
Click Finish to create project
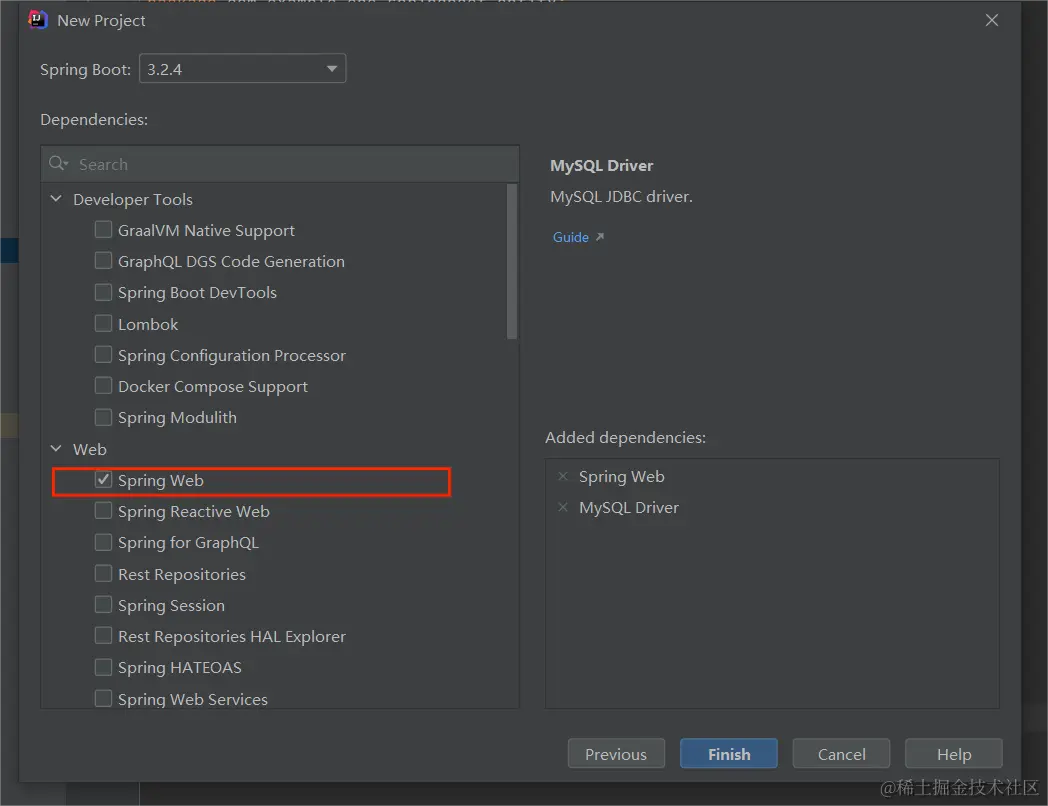pos(729,754)
